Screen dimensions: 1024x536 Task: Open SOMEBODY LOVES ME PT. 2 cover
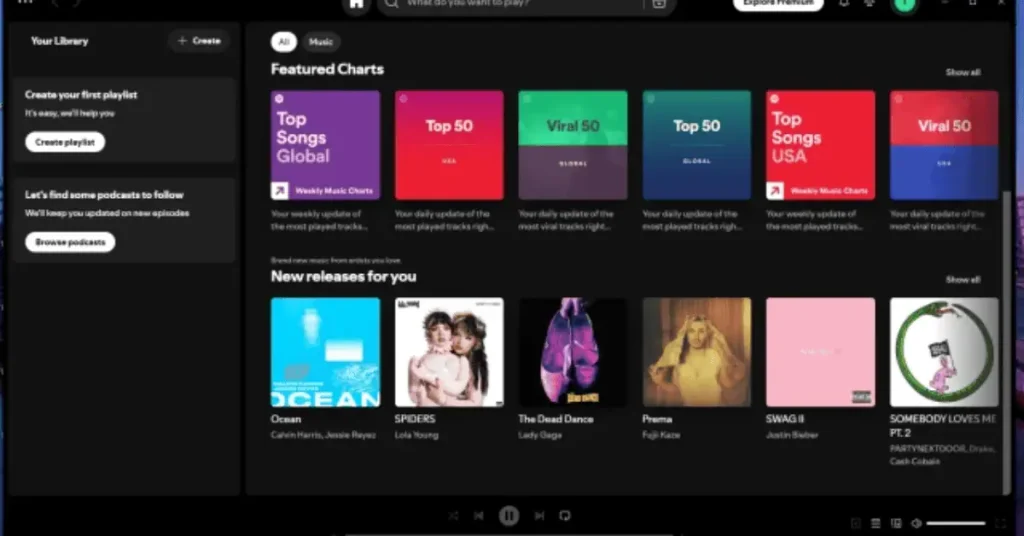944,353
